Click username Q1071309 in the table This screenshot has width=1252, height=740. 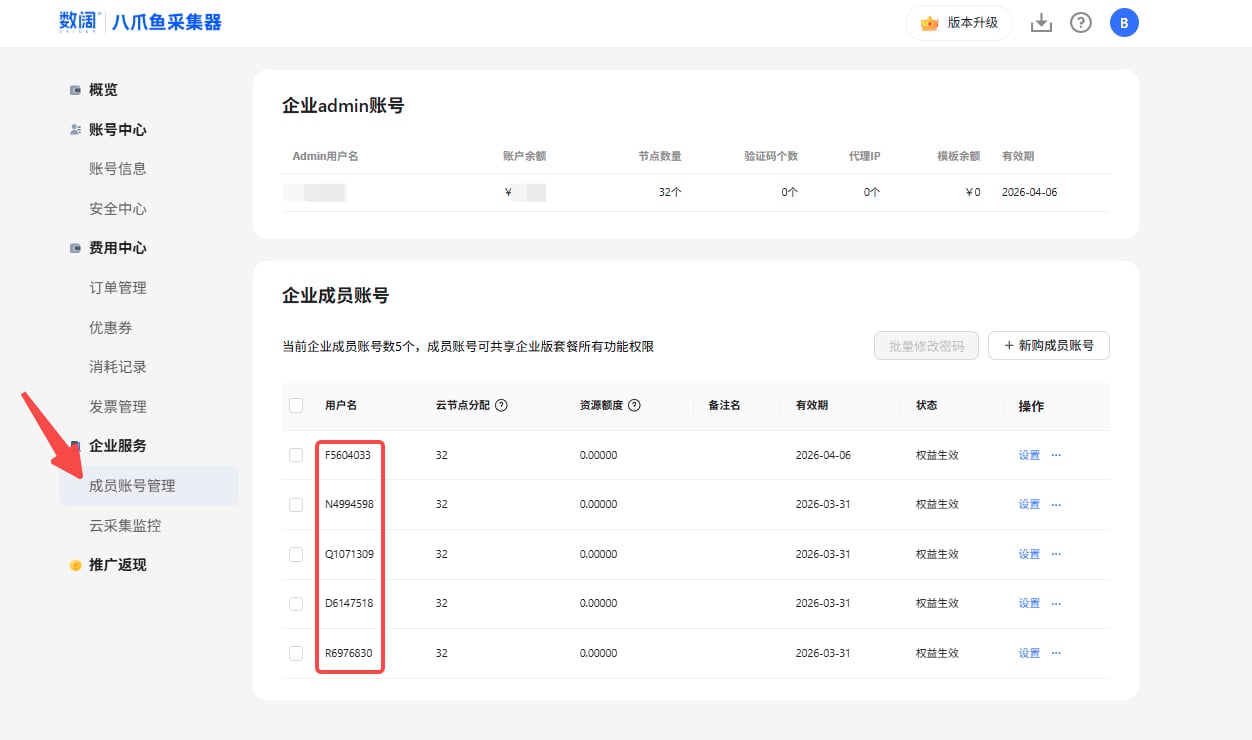(349, 554)
